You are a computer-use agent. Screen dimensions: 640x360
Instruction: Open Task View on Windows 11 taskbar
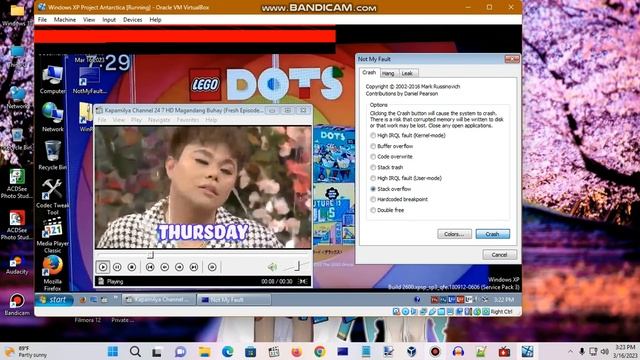(x=158, y=351)
